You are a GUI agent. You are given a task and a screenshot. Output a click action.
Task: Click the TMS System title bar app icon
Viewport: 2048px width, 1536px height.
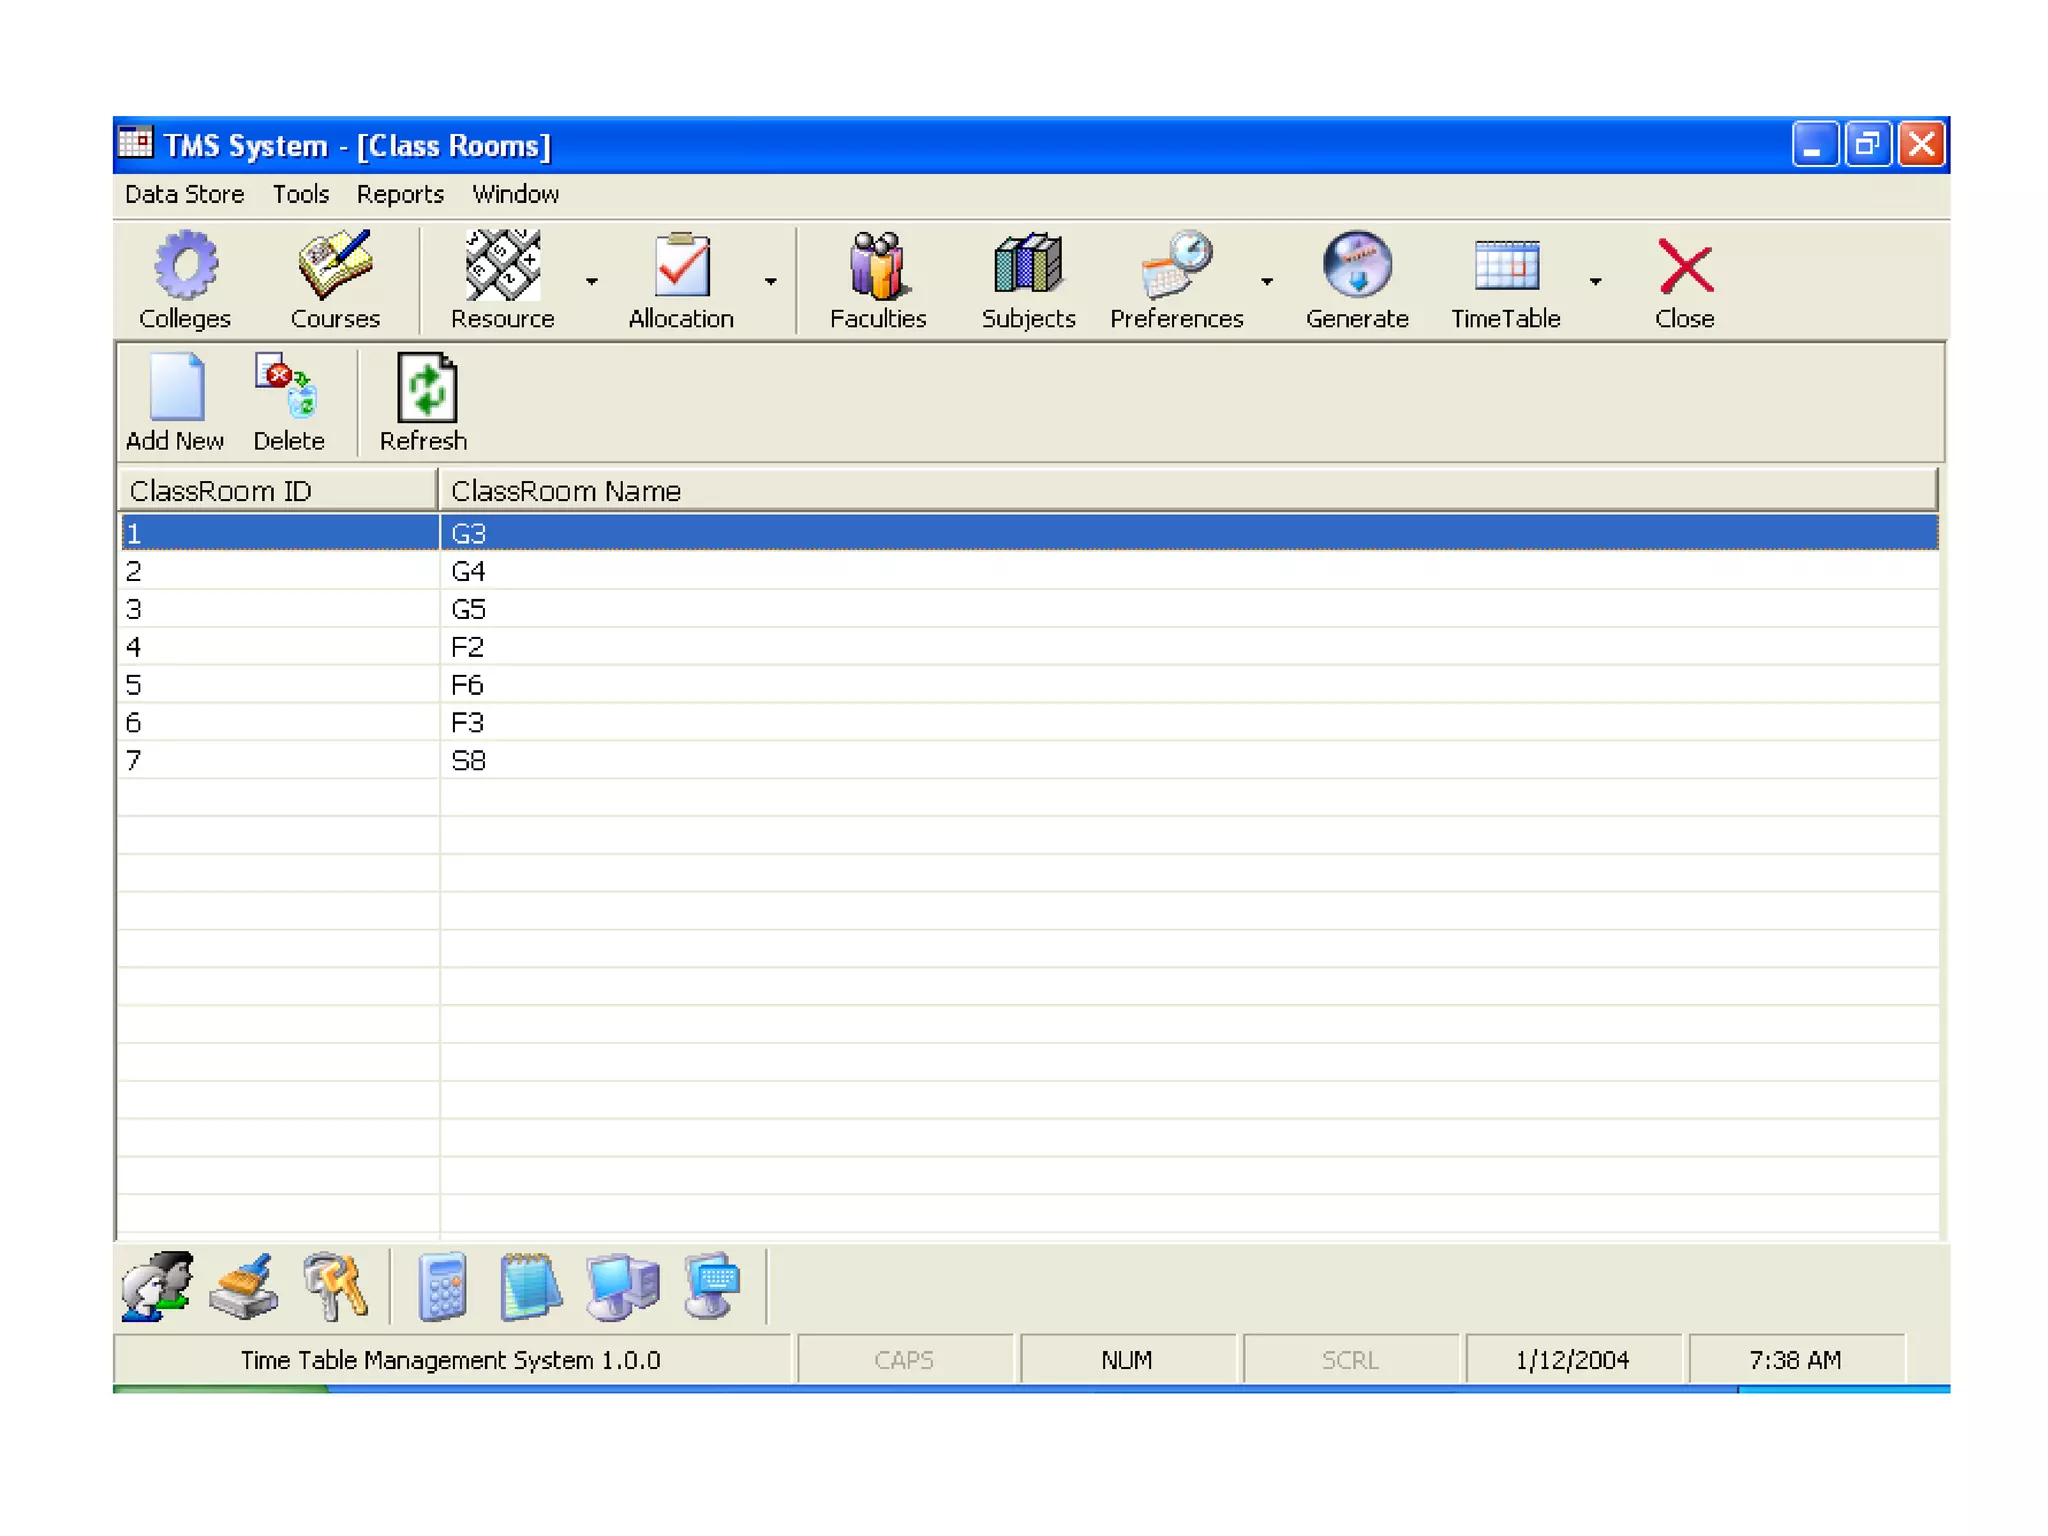click(136, 144)
